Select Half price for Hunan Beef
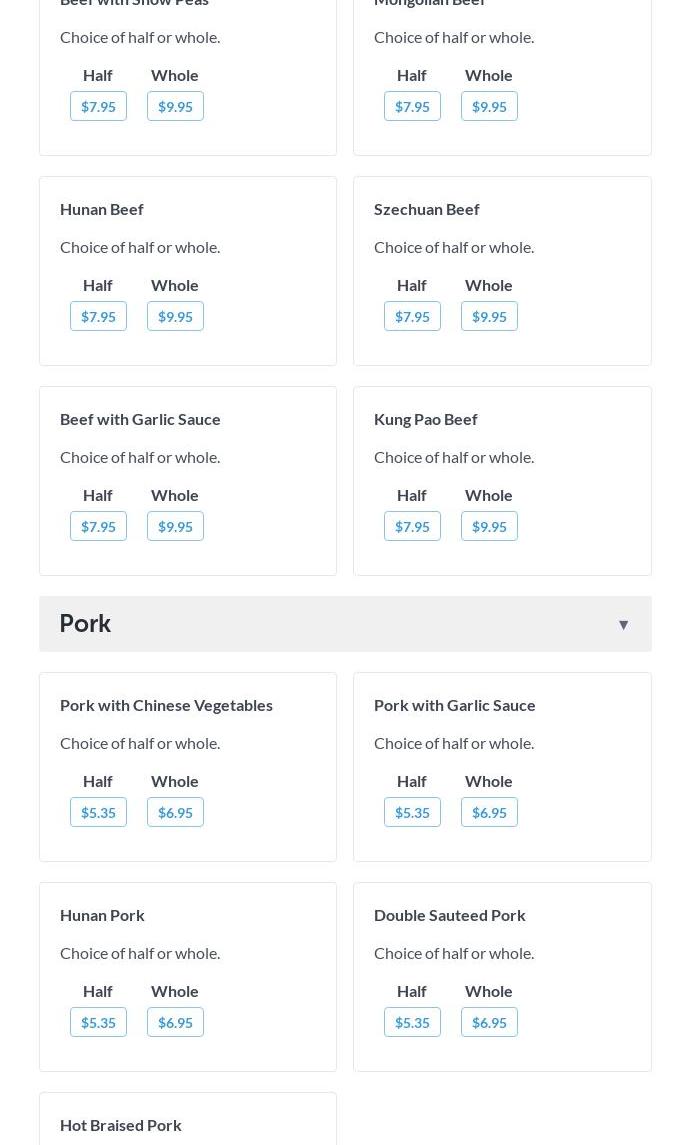The height and width of the screenshot is (1145, 690). pos(98,316)
